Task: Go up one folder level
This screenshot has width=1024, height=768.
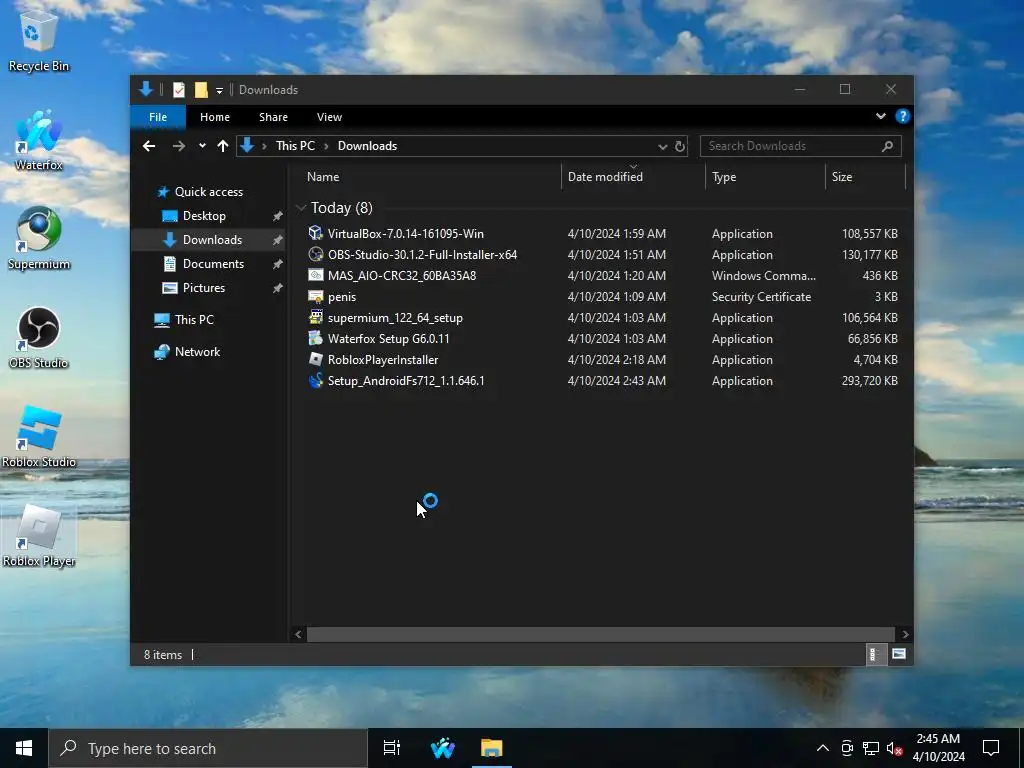Action: [223, 146]
